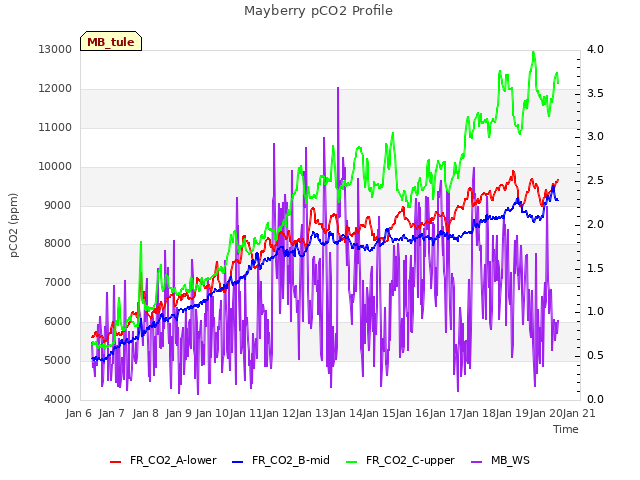Click the Jan 16 date tick label

412,413
